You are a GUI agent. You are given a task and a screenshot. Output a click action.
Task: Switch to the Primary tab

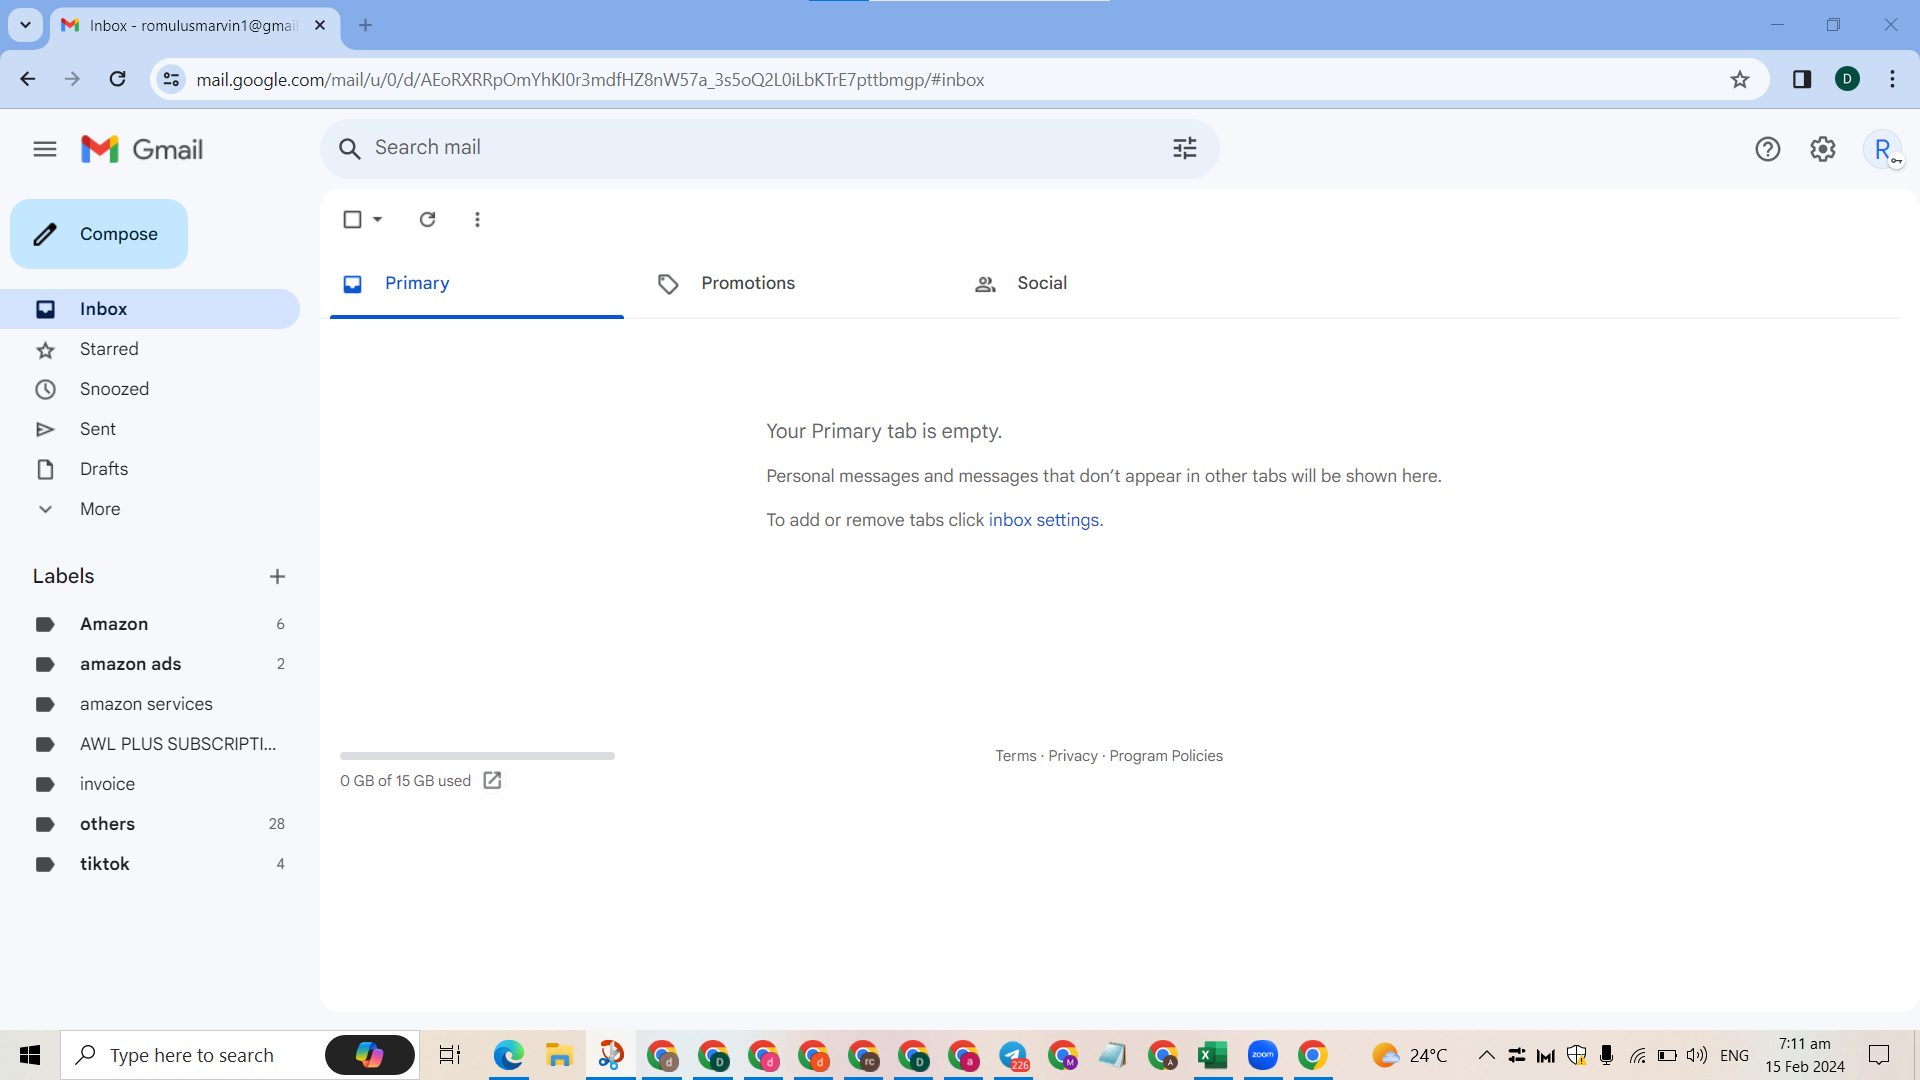[477, 284]
